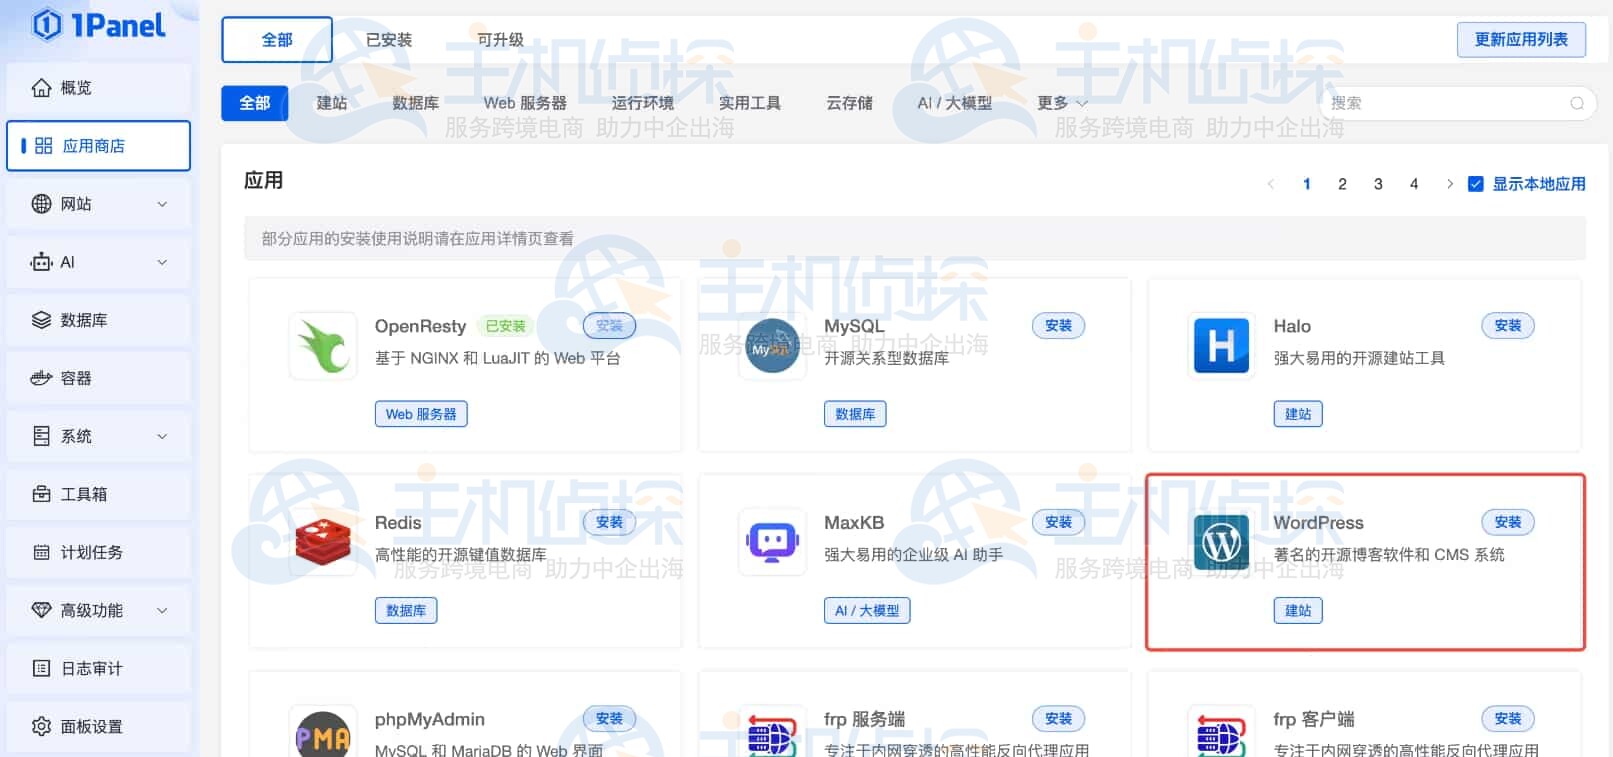Install the Redis app
Viewport: 1613px width, 757px height.
coord(609,522)
